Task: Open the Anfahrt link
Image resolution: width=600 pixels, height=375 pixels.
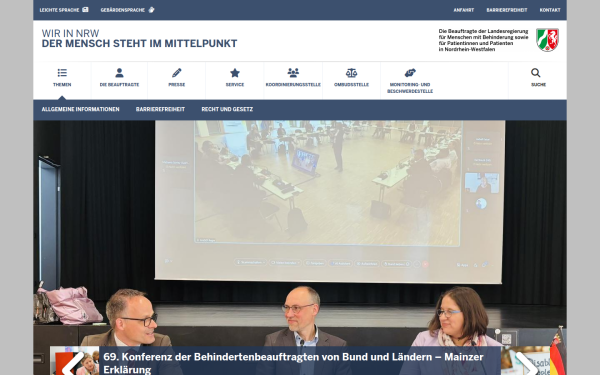Action: pyautogui.click(x=464, y=10)
